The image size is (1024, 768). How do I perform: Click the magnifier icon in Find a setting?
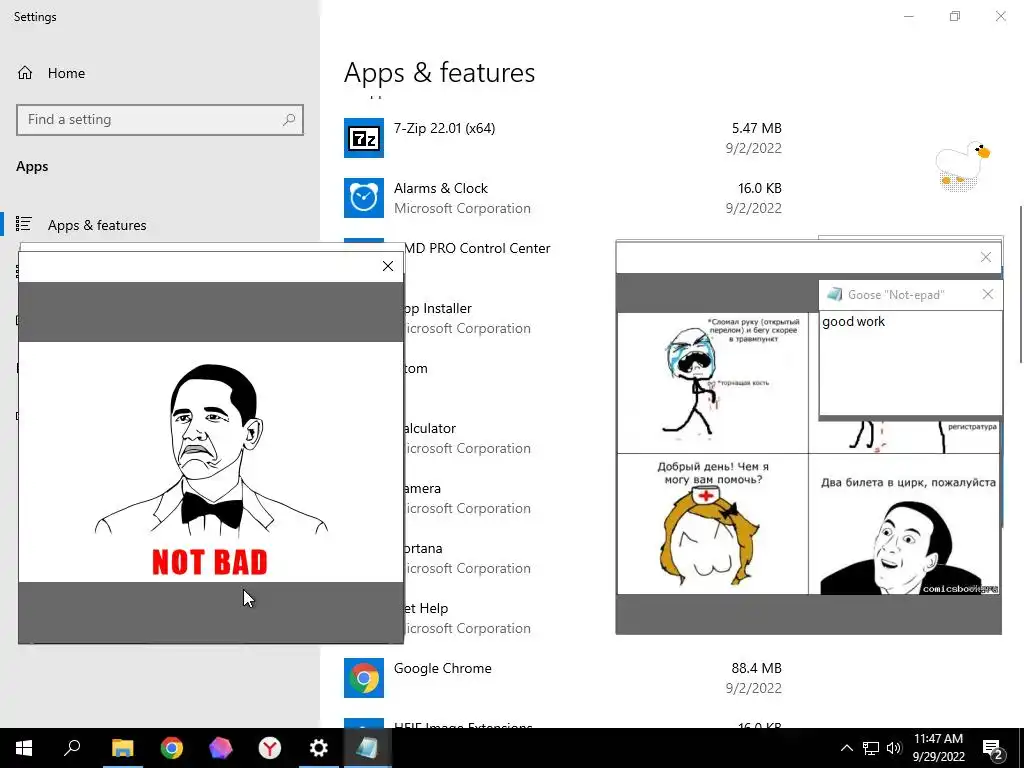point(289,120)
